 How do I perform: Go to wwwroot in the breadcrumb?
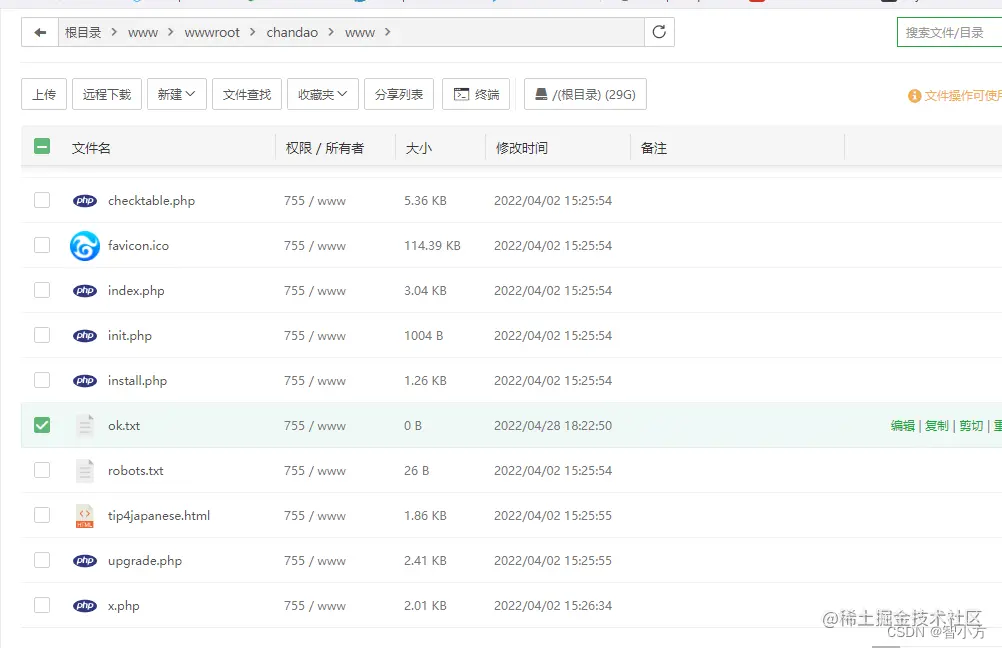point(212,33)
